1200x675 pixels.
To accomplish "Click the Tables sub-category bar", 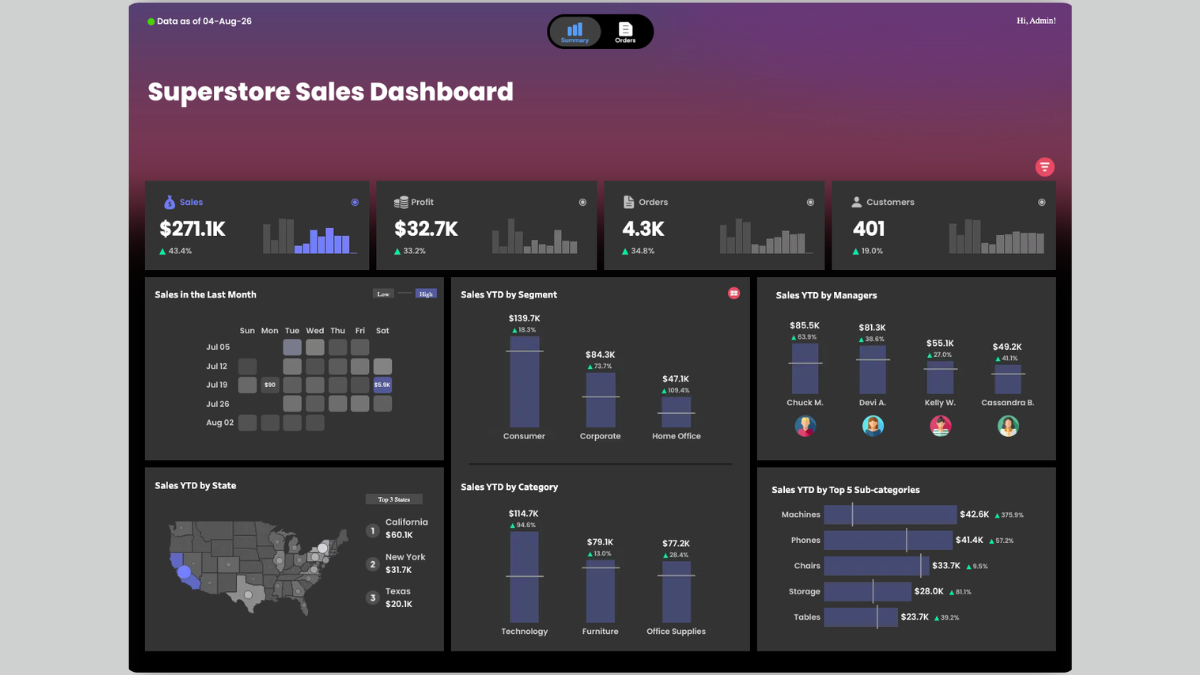I will (x=860, y=617).
